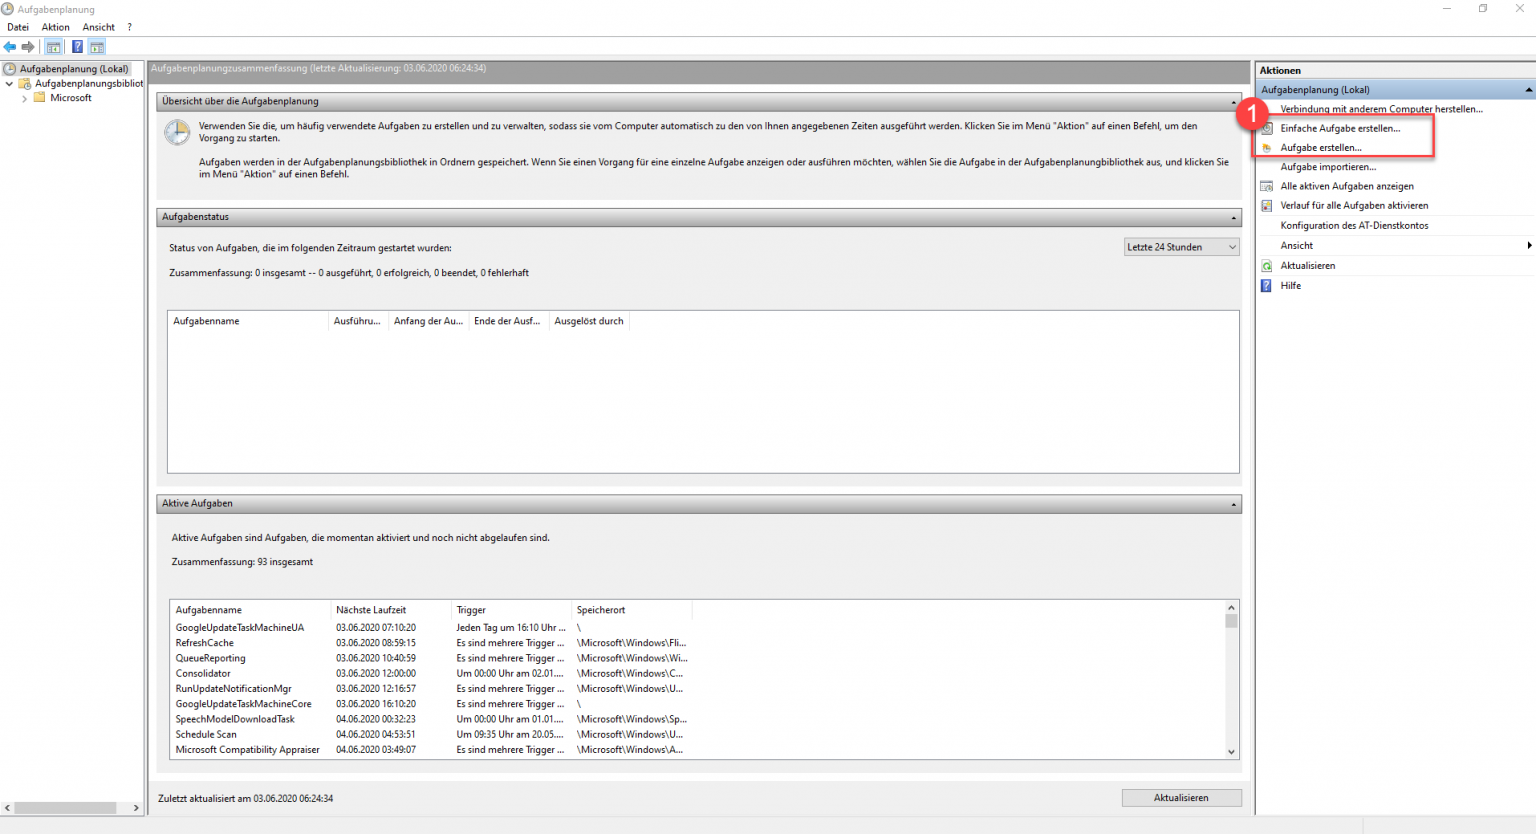
Task: Click the Hilfe icon in the Aktionen pane
Action: coord(1266,285)
